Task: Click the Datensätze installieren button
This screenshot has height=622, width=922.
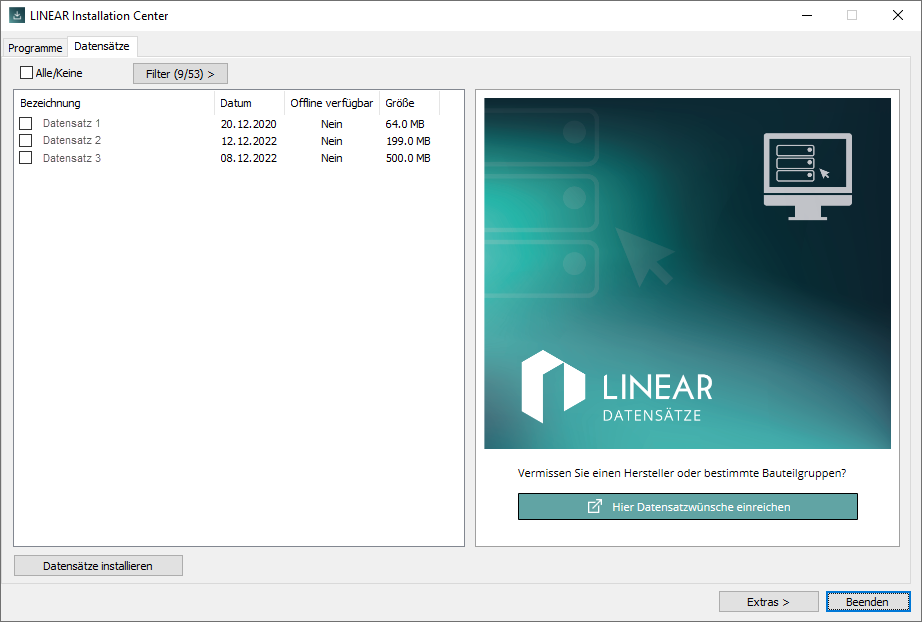Action: pos(98,566)
